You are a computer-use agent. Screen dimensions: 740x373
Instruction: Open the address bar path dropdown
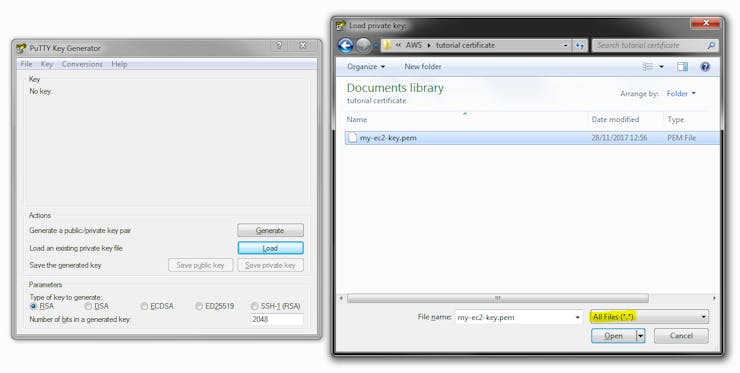click(x=565, y=45)
